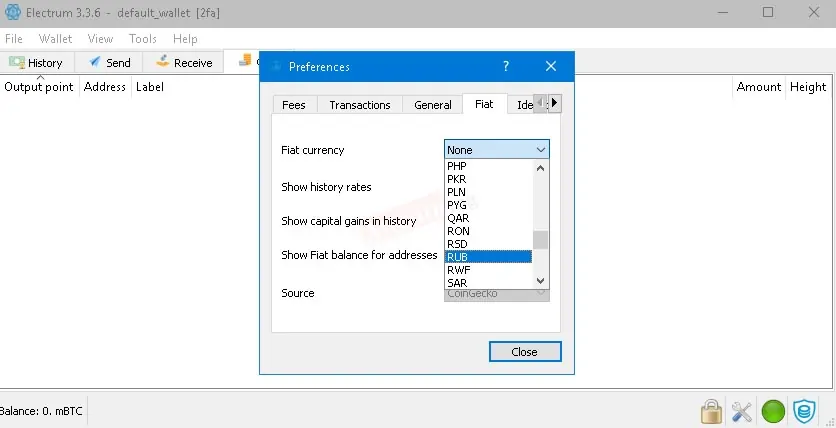836x428 pixels.
Task: Sort the list by the Amount column header
Action: click(x=758, y=87)
